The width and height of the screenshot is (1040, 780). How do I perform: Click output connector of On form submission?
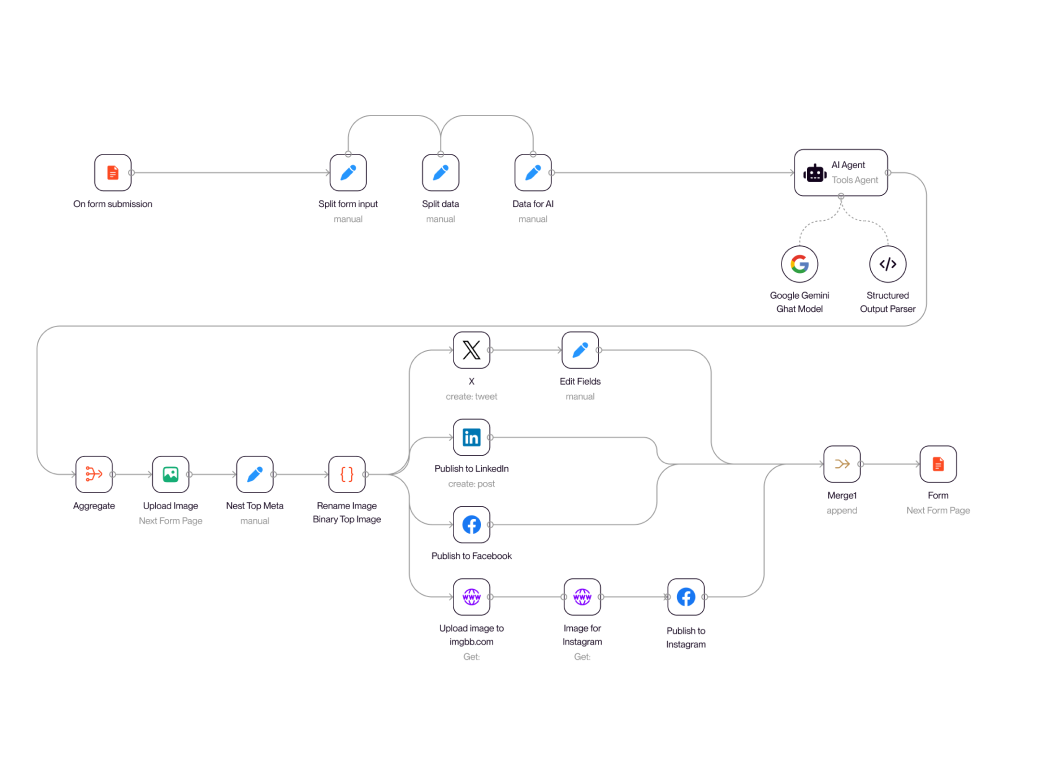click(x=131, y=172)
